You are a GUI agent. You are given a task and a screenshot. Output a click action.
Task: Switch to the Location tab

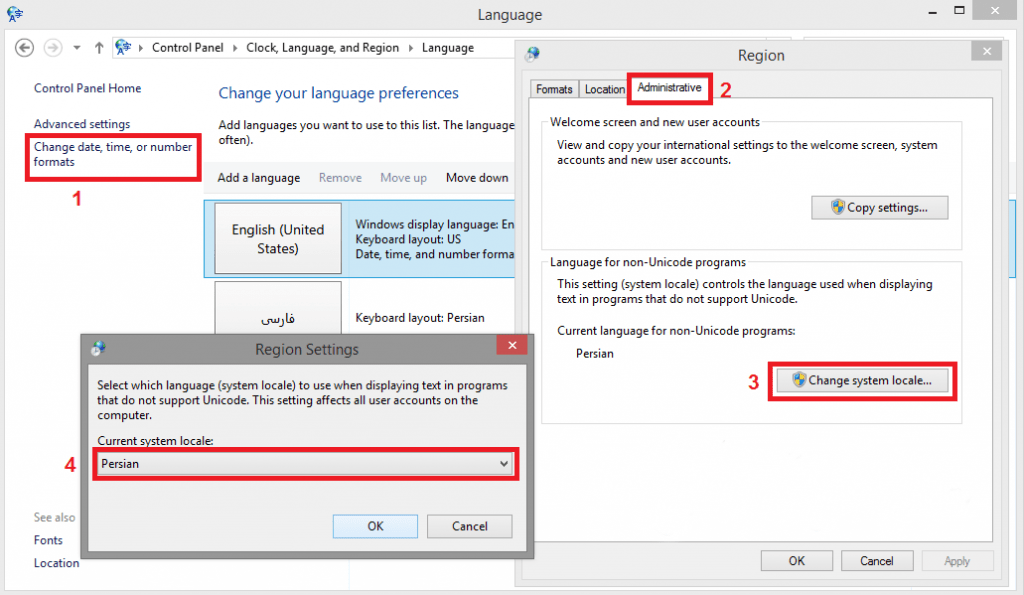pyautogui.click(x=604, y=89)
